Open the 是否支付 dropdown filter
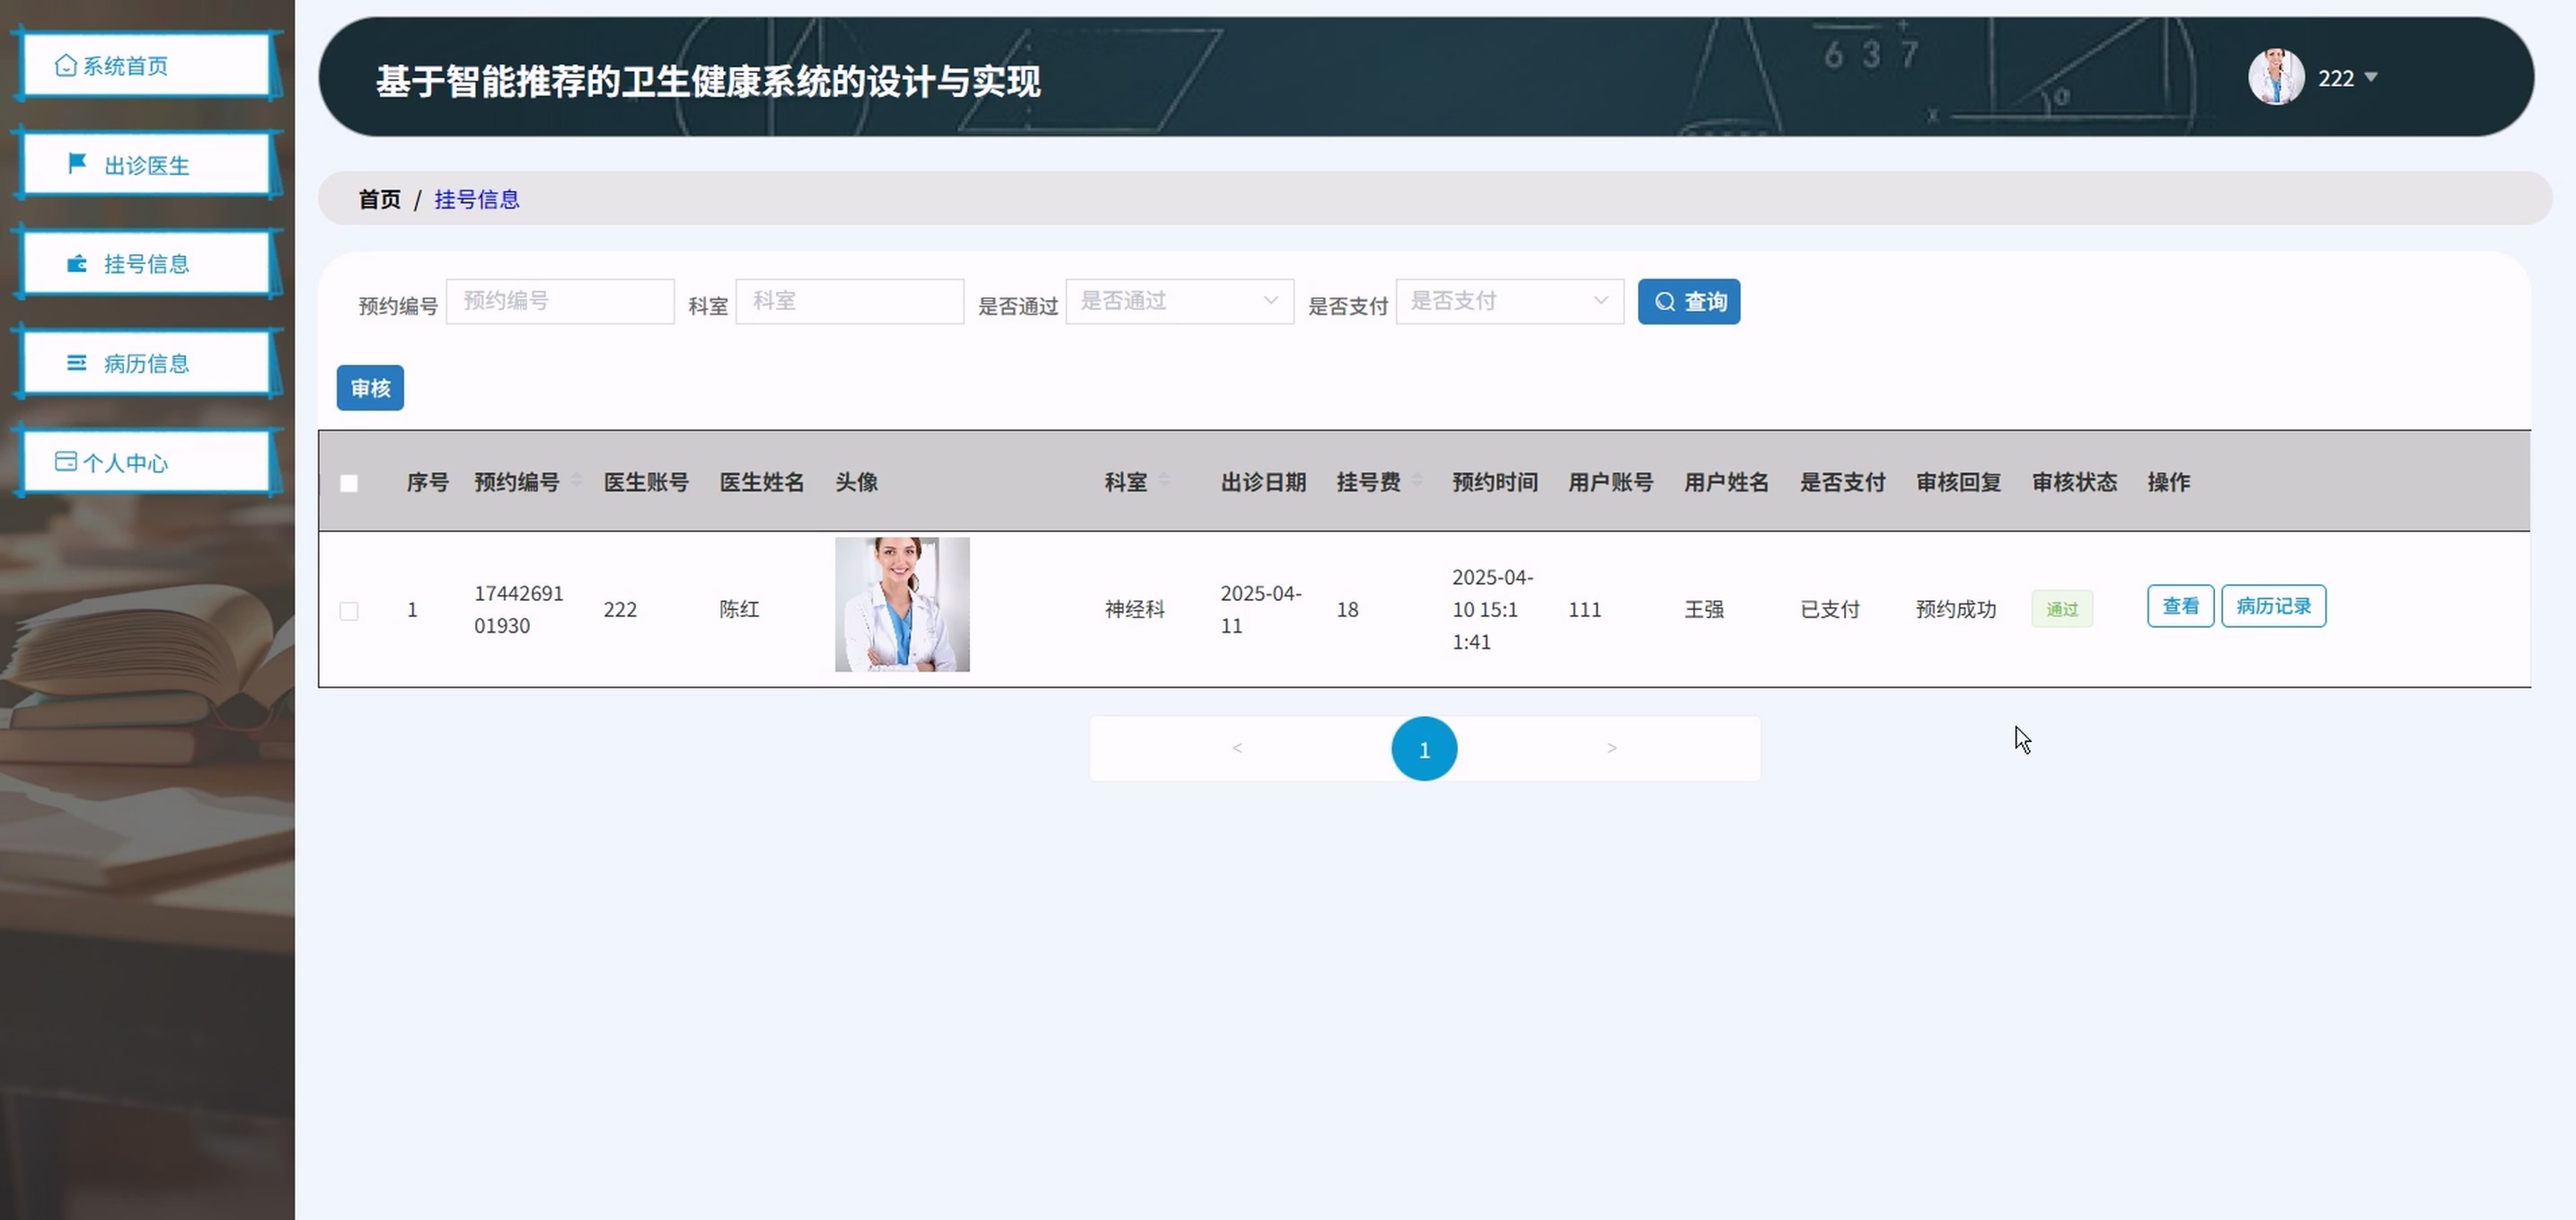2576x1220 pixels. click(1509, 301)
